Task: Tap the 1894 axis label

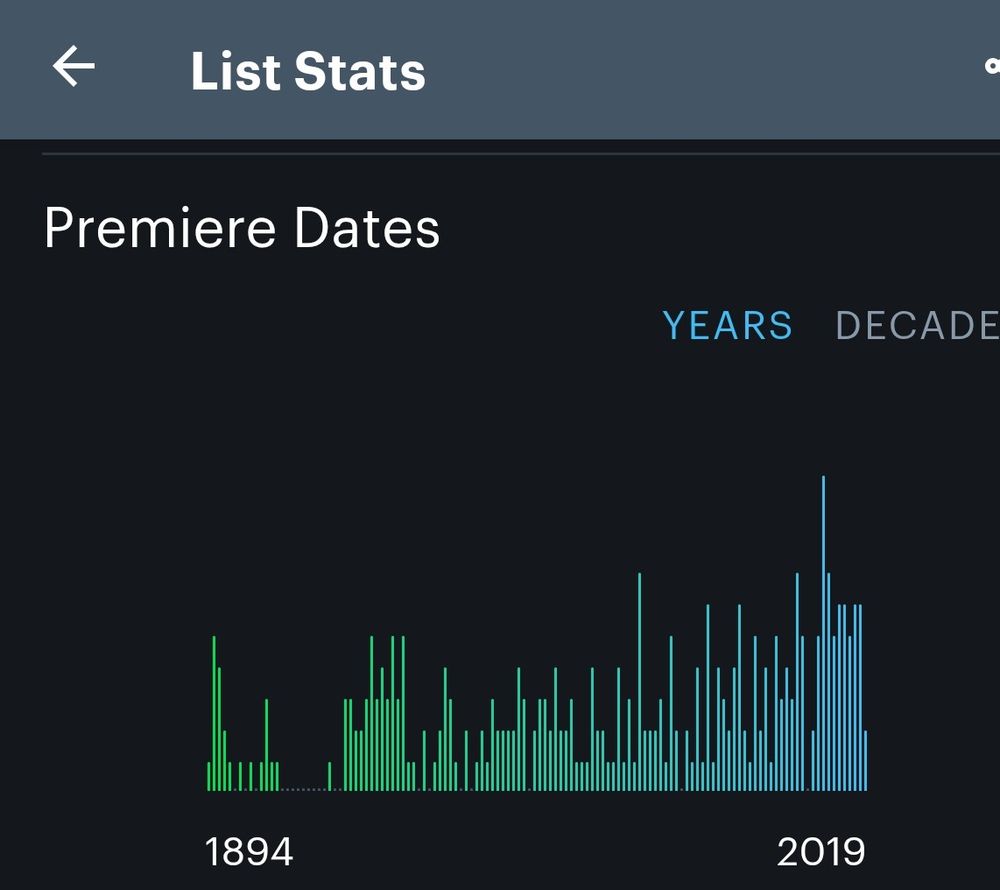Action: tap(250, 852)
